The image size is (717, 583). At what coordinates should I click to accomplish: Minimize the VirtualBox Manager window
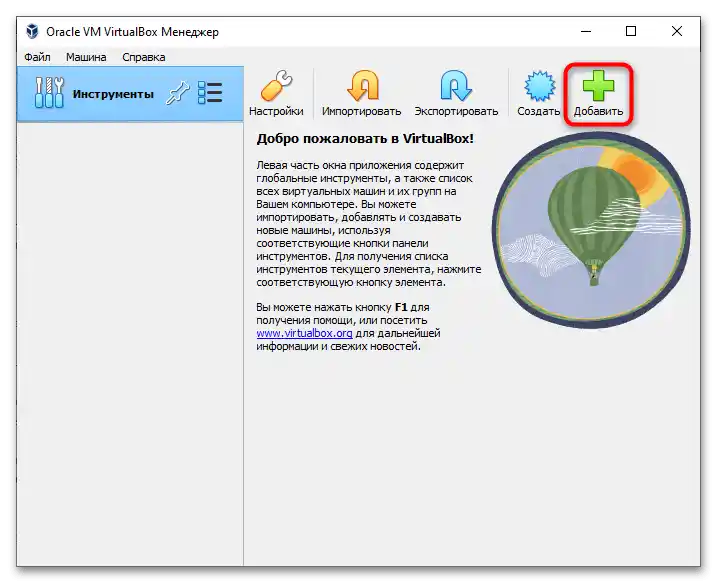586,31
